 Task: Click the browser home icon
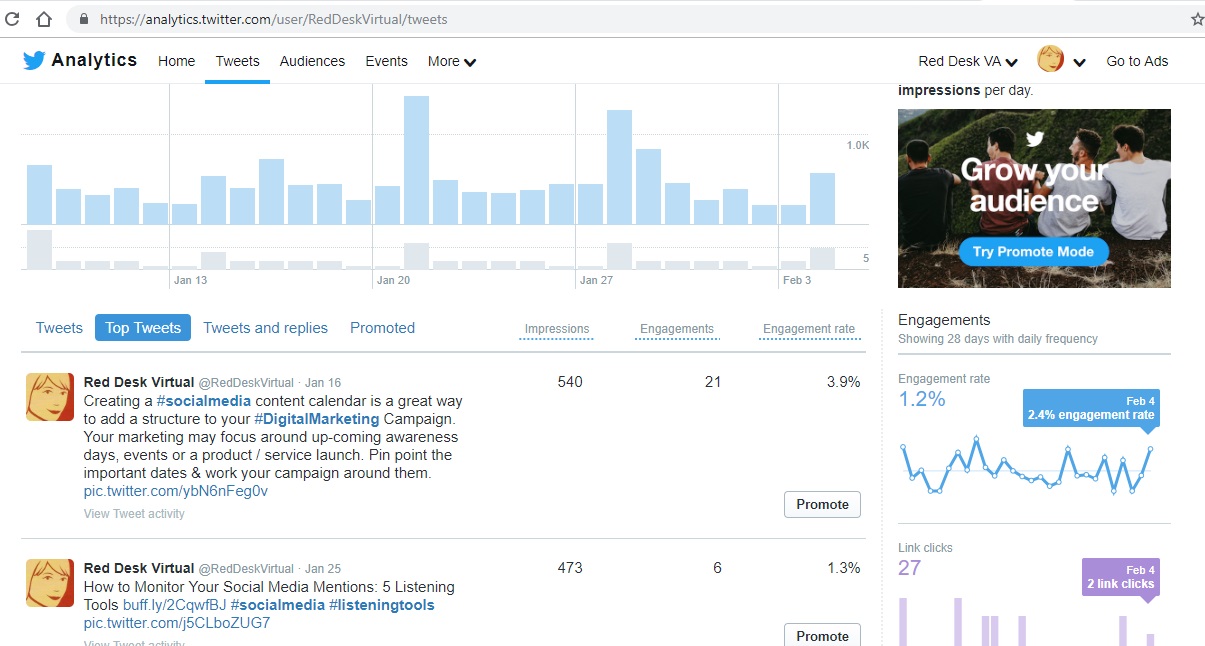[x=43, y=19]
